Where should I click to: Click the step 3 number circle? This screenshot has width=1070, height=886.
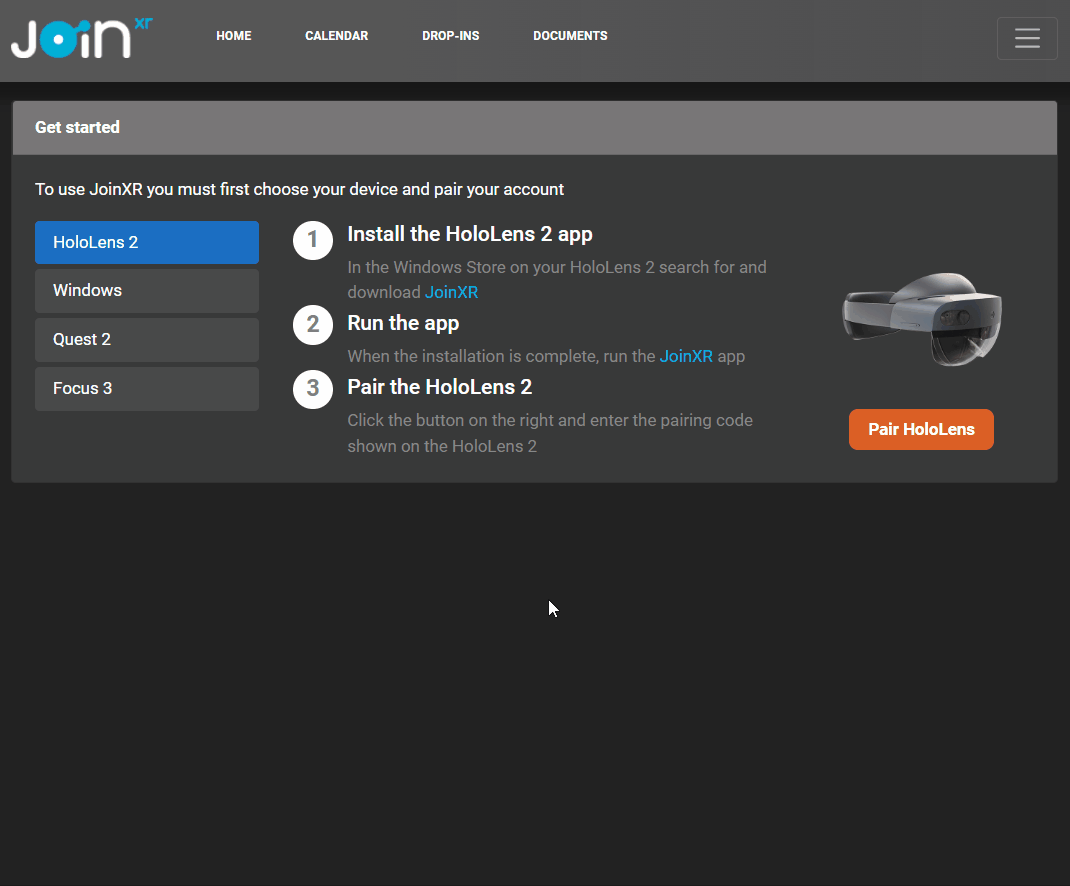[313, 389]
